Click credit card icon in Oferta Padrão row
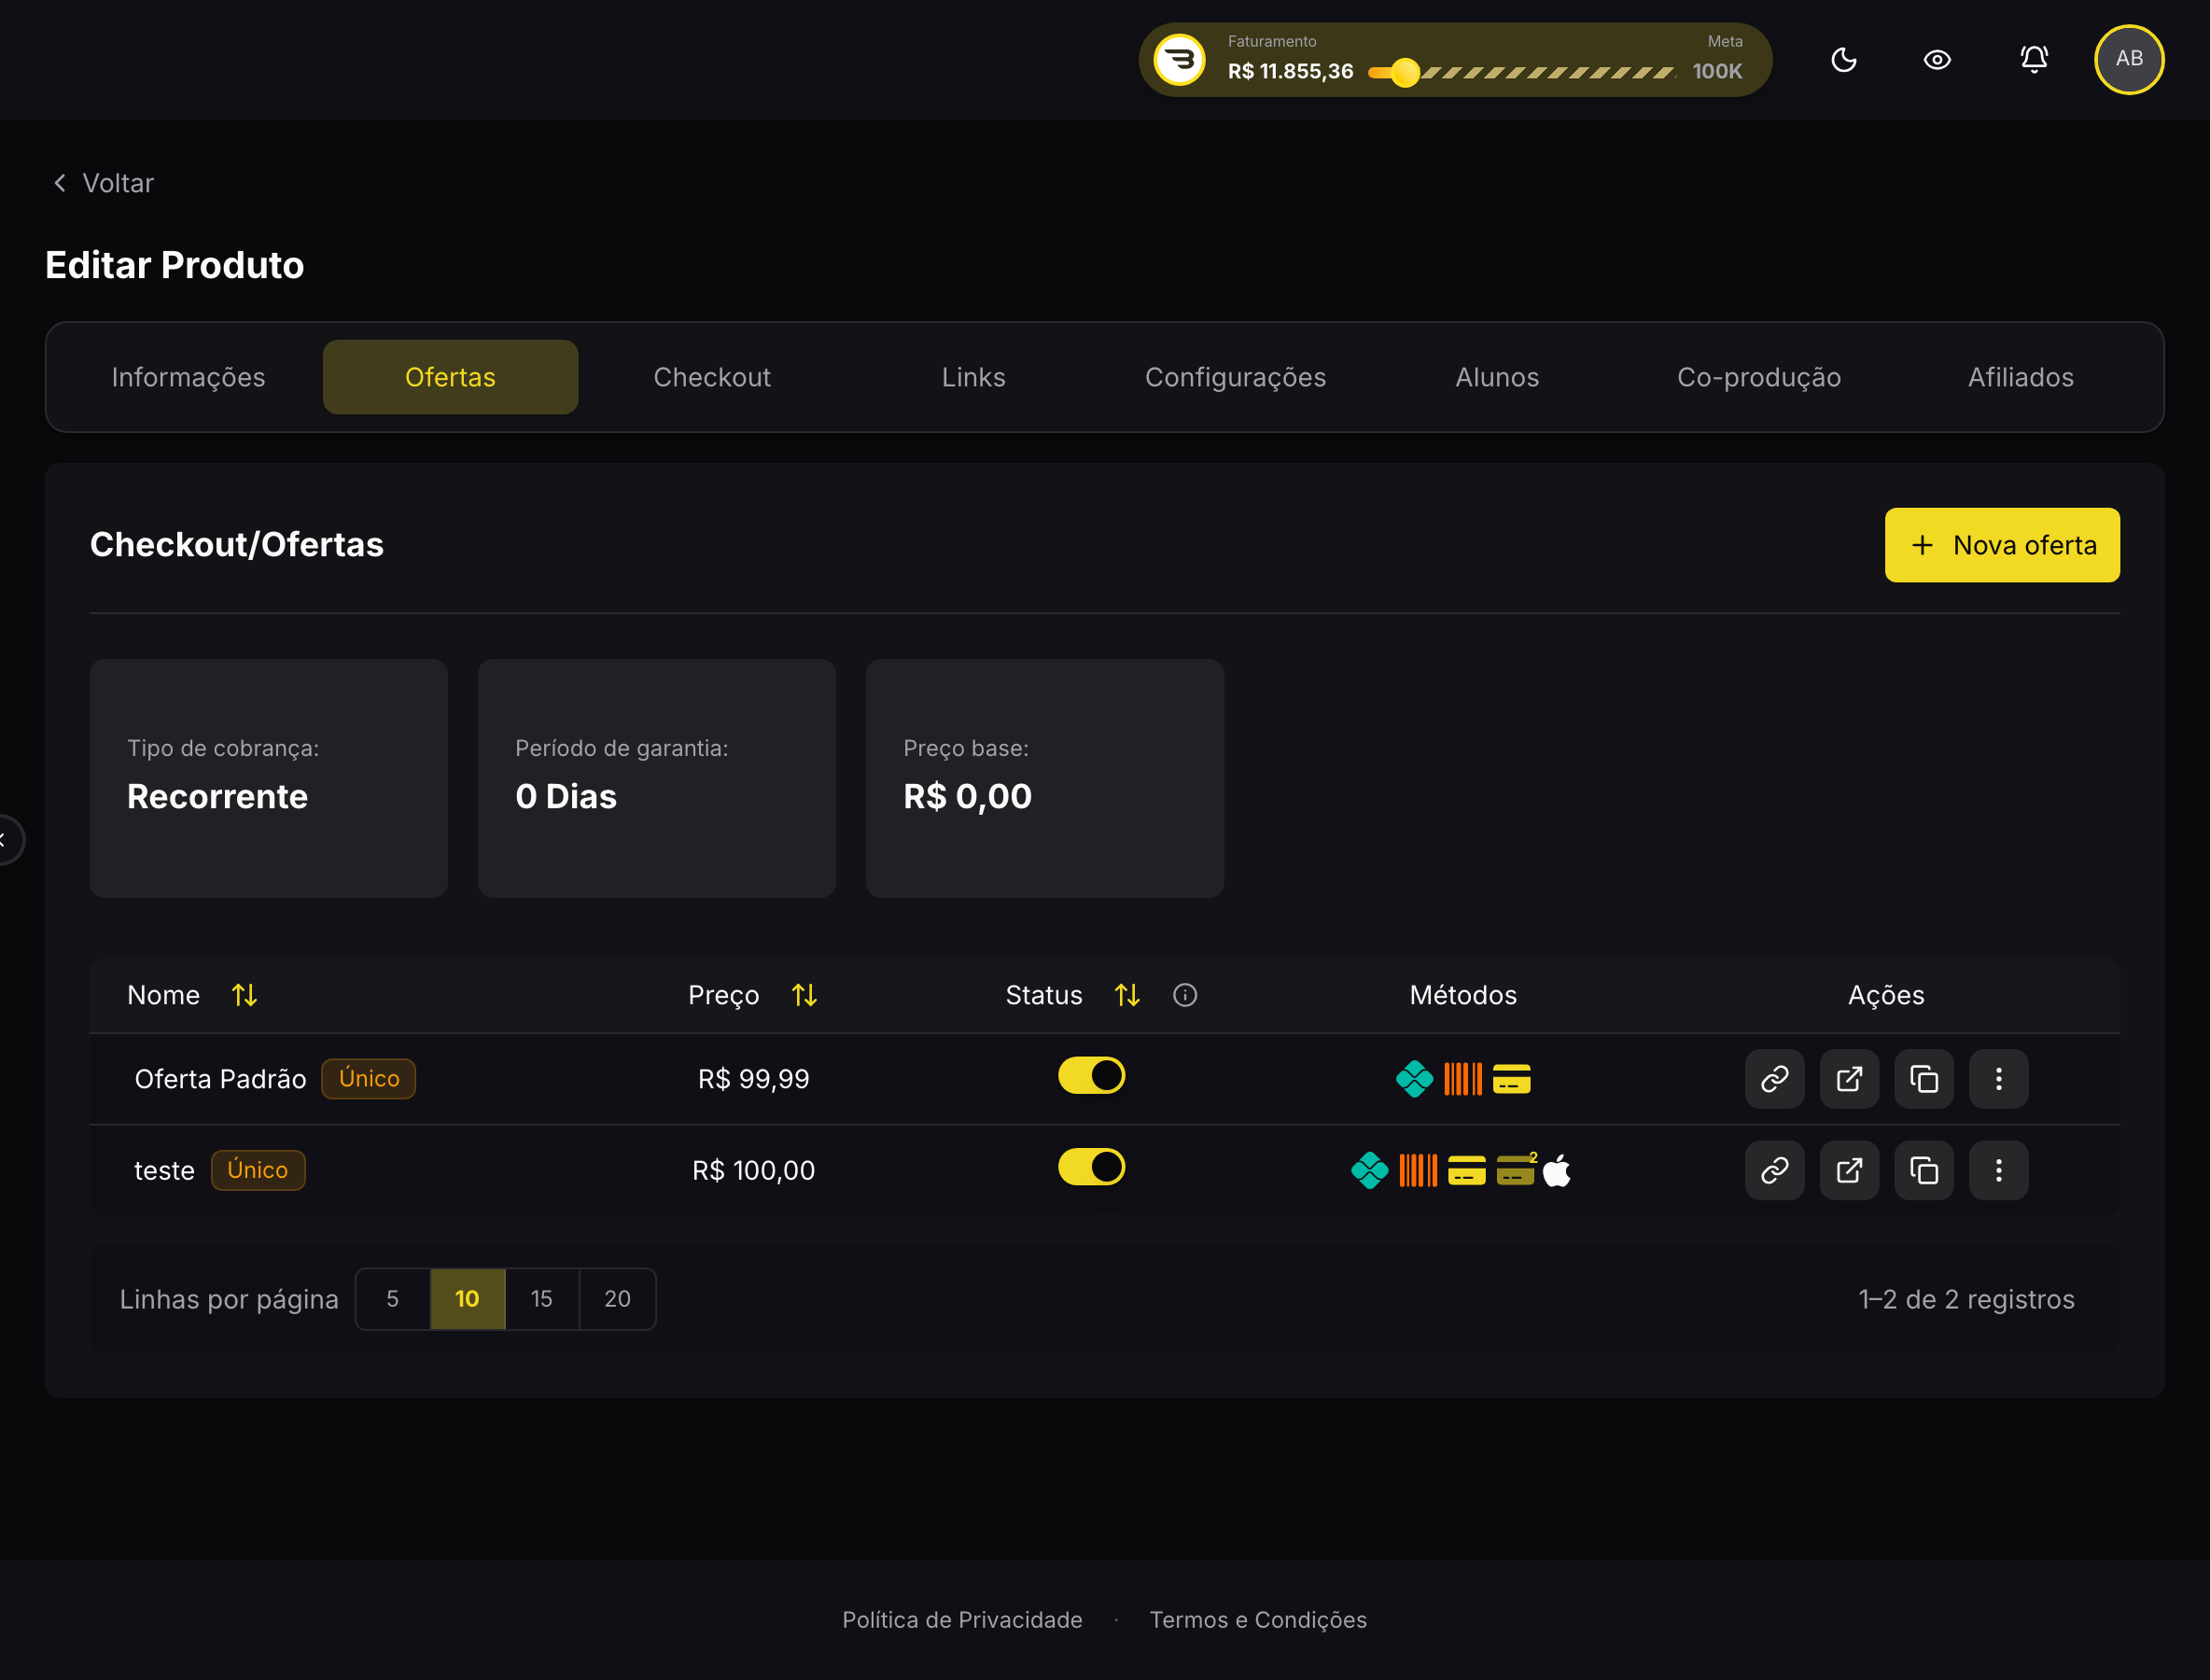The height and width of the screenshot is (1680, 2210). coord(1511,1079)
